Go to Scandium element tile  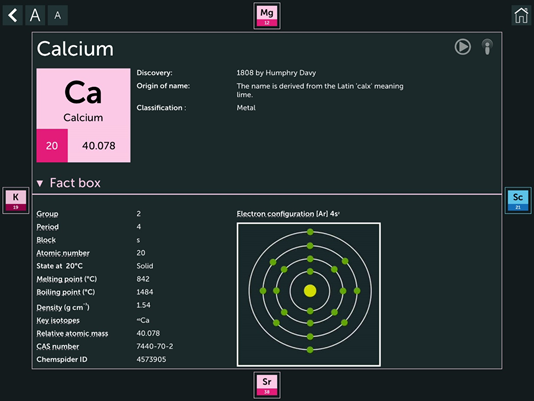pos(518,200)
